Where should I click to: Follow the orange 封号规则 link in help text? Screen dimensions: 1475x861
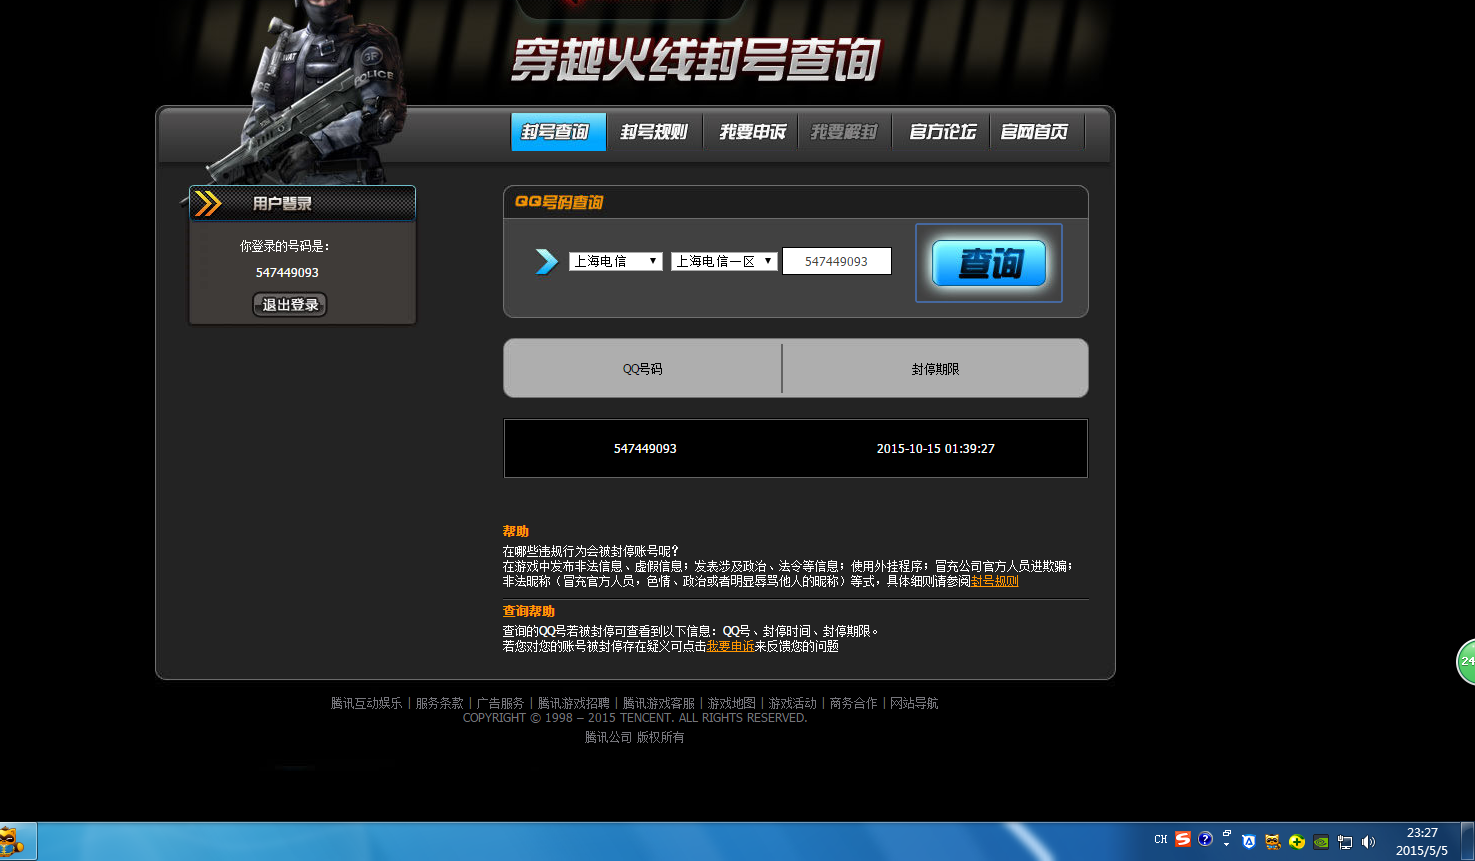click(x=994, y=581)
